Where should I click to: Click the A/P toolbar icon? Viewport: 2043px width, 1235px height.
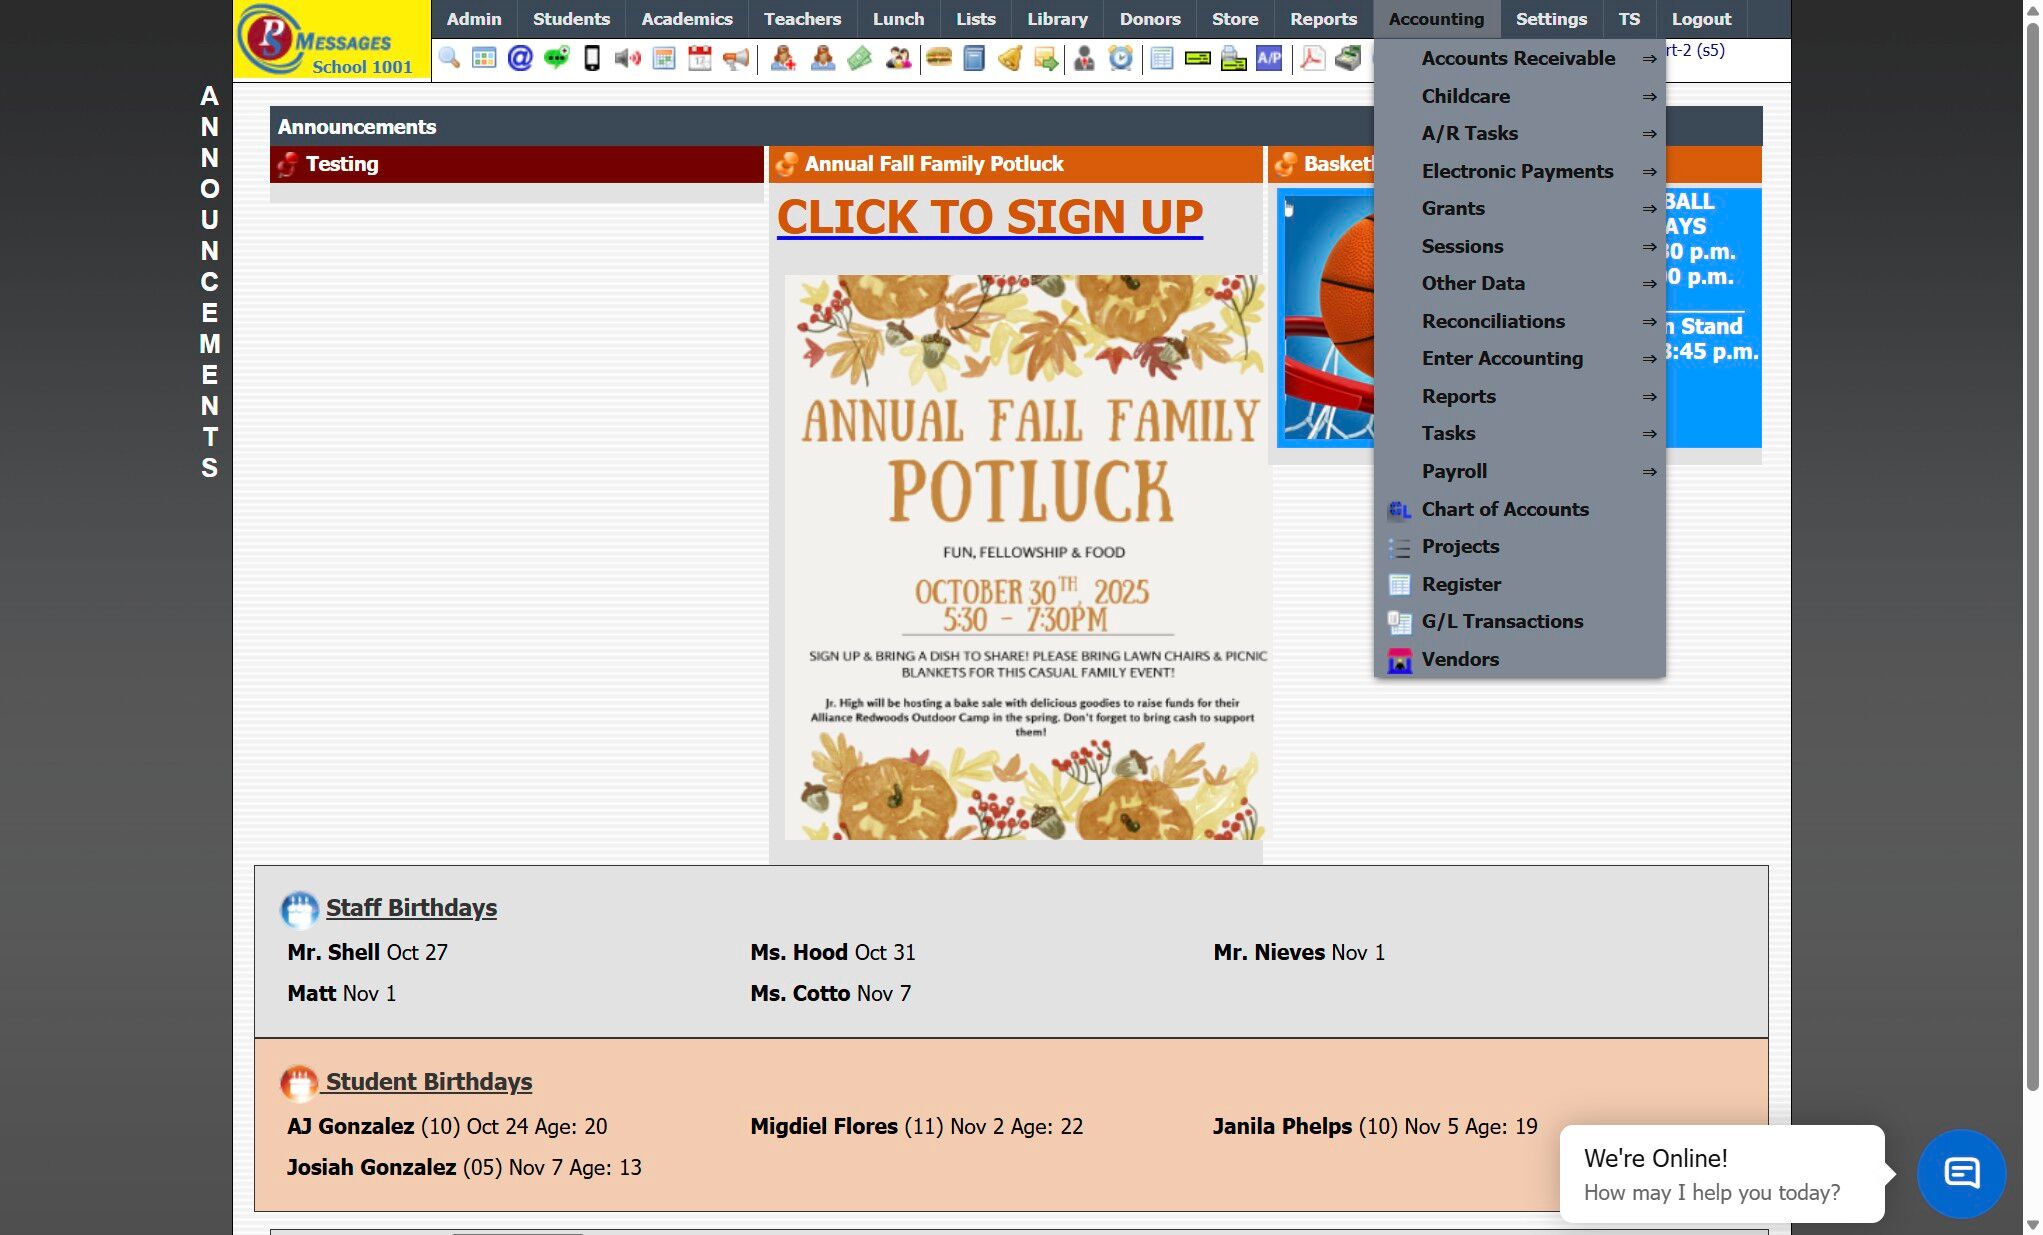[x=1269, y=58]
